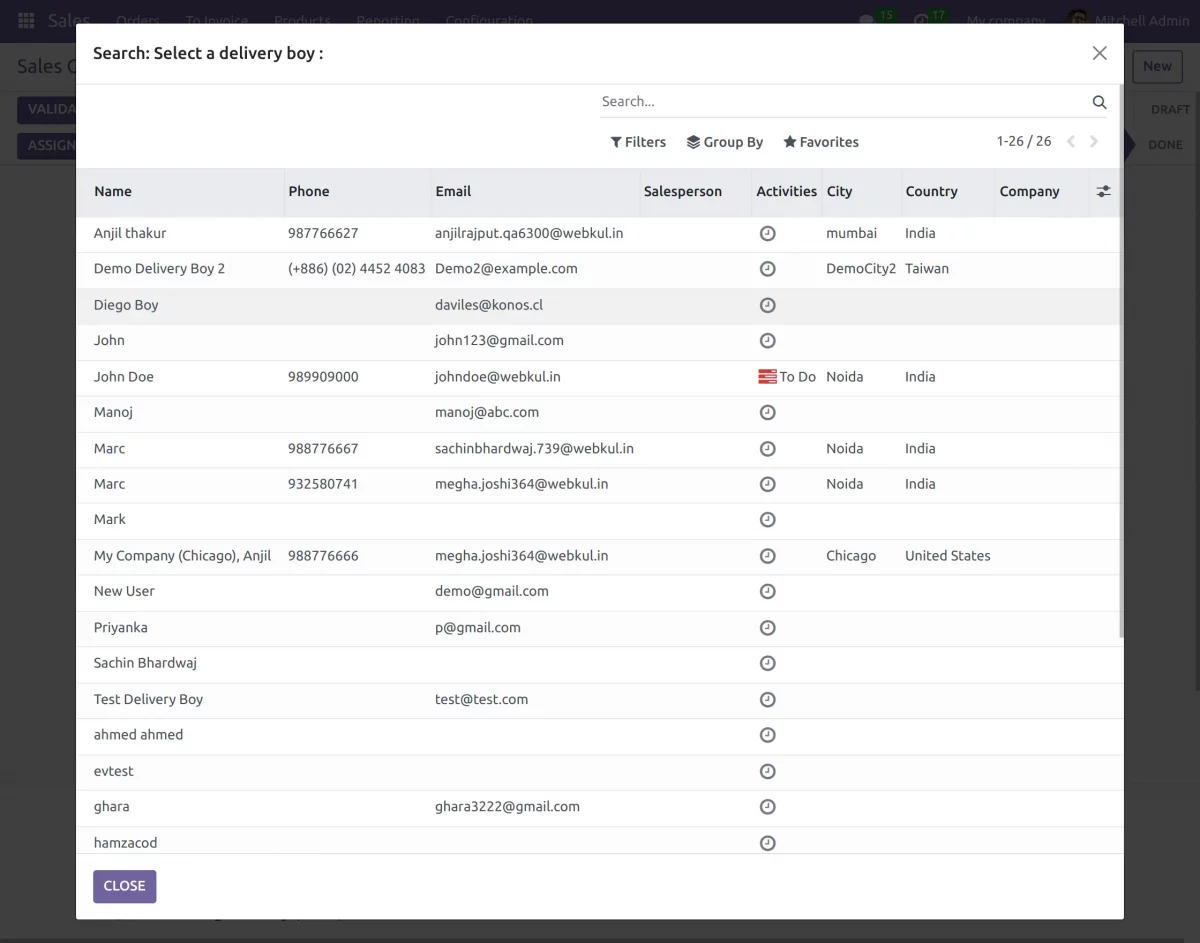Click activity clock icon for ghara
The height and width of the screenshot is (943, 1200).
coord(767,807)
